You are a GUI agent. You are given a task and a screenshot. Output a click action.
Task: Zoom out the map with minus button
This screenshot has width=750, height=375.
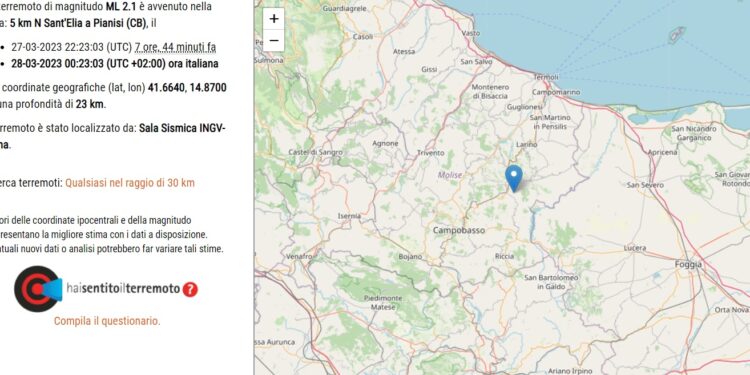[274, 41]
